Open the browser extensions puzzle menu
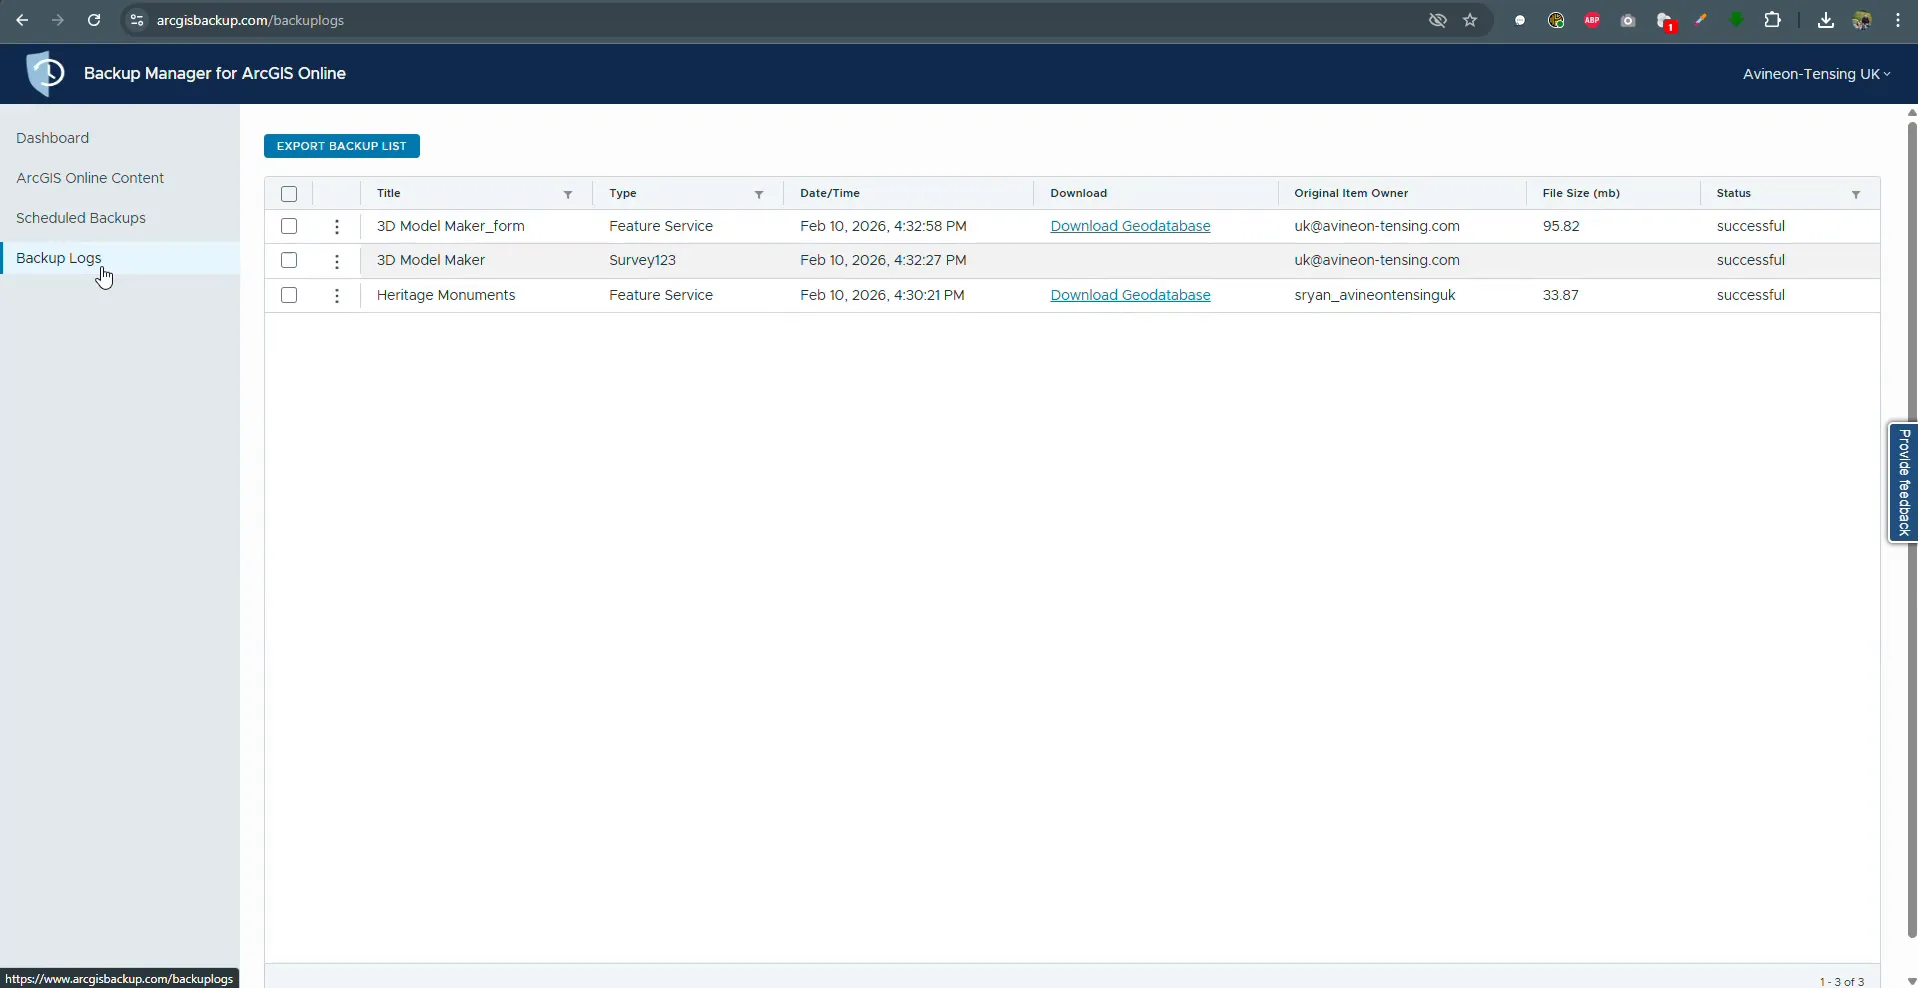The height and width of the screenshot is (988, 1918). coord(1773,20)
